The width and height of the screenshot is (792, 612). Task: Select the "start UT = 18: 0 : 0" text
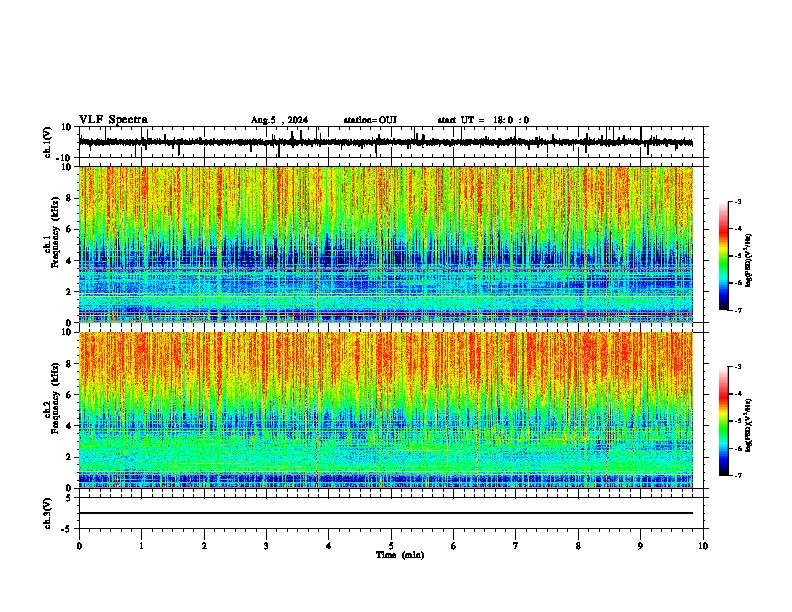point(483,120)
